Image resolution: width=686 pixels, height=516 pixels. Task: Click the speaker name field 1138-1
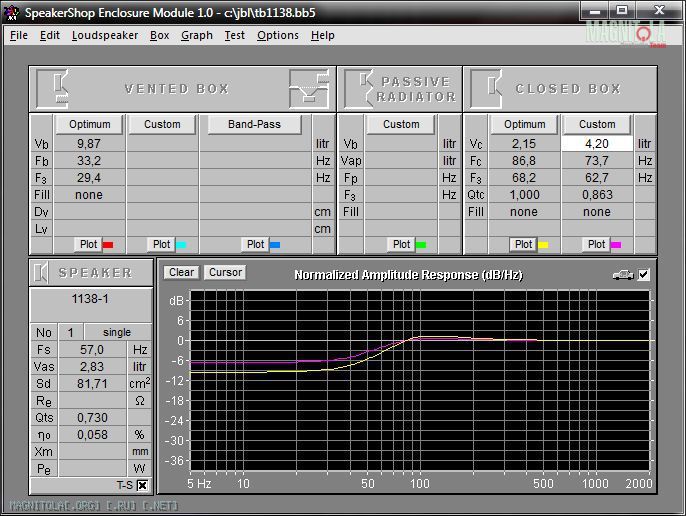tap(91, 305)
